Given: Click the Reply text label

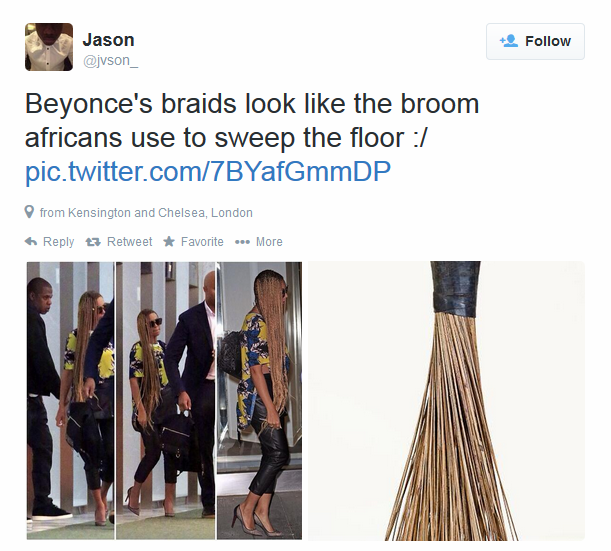Looking at the screenshot, I should tap(58, 242).
